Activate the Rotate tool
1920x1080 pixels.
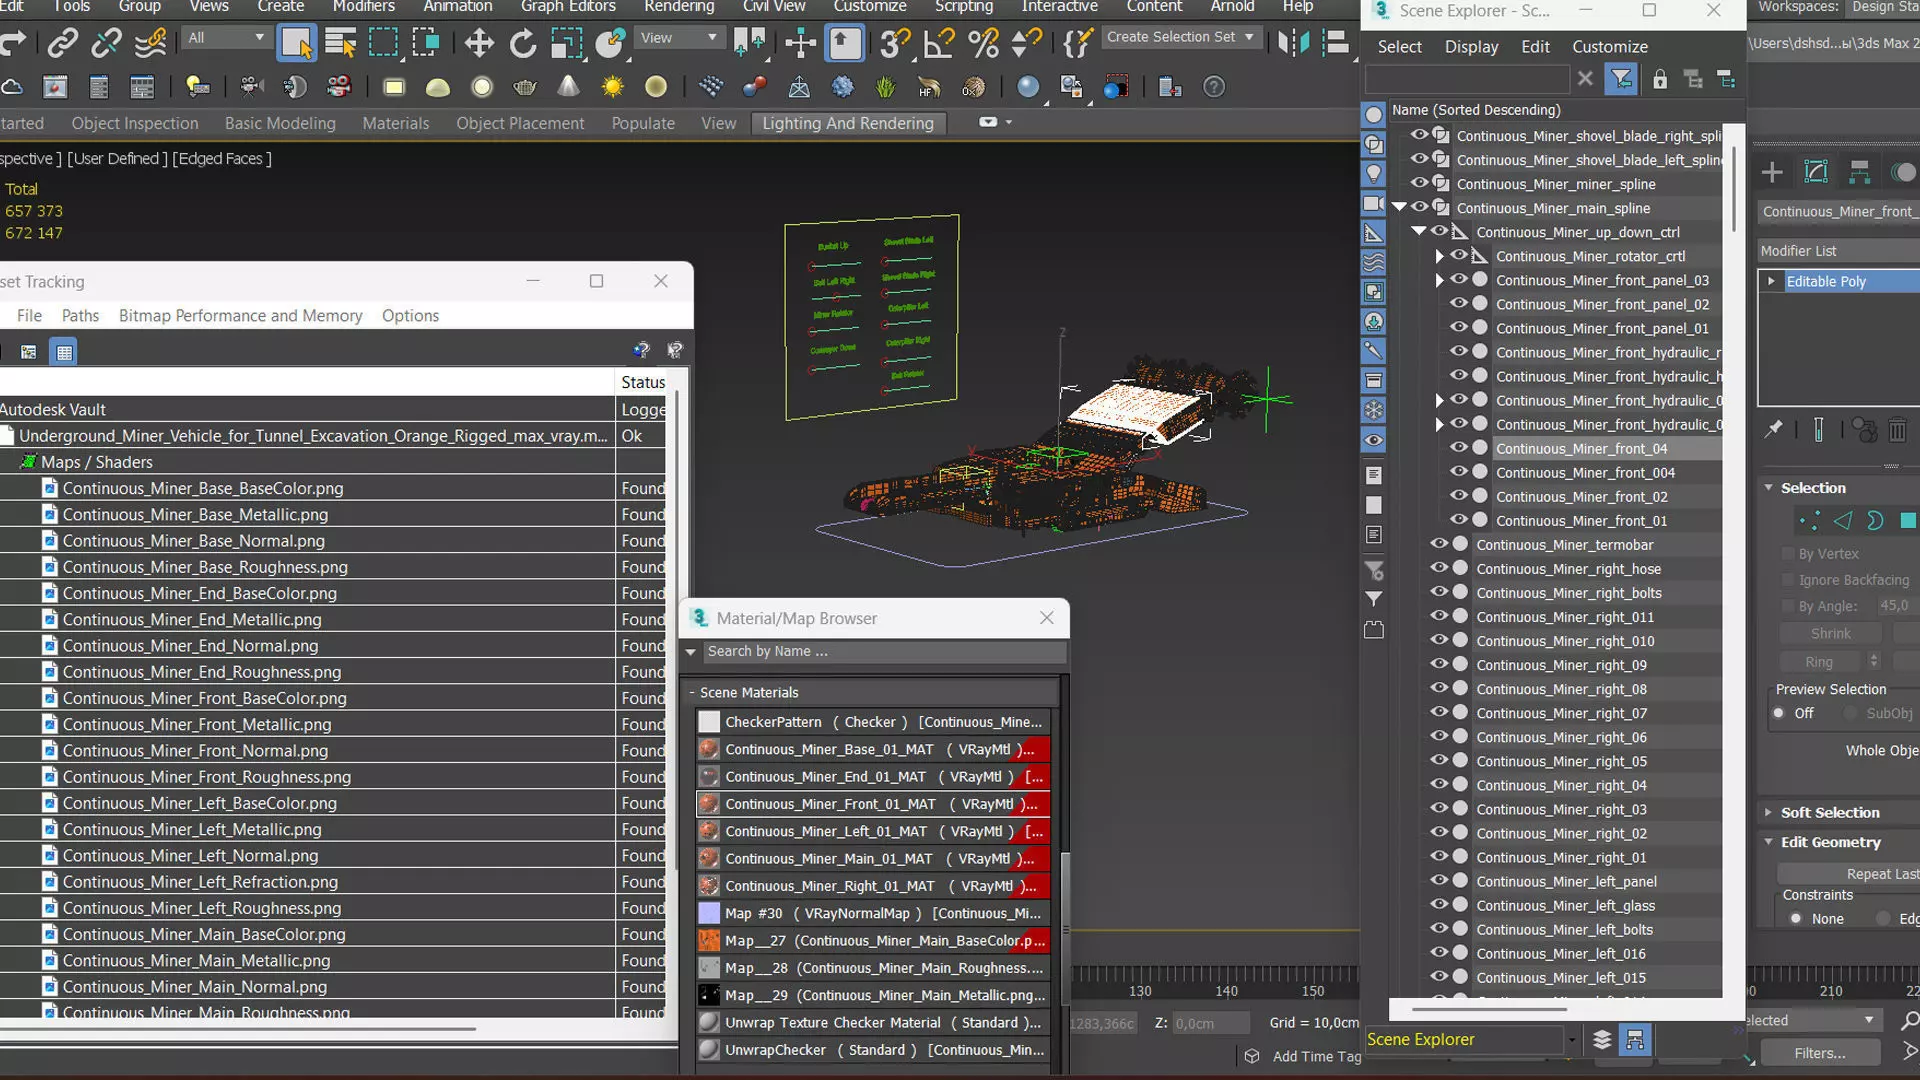522,43
